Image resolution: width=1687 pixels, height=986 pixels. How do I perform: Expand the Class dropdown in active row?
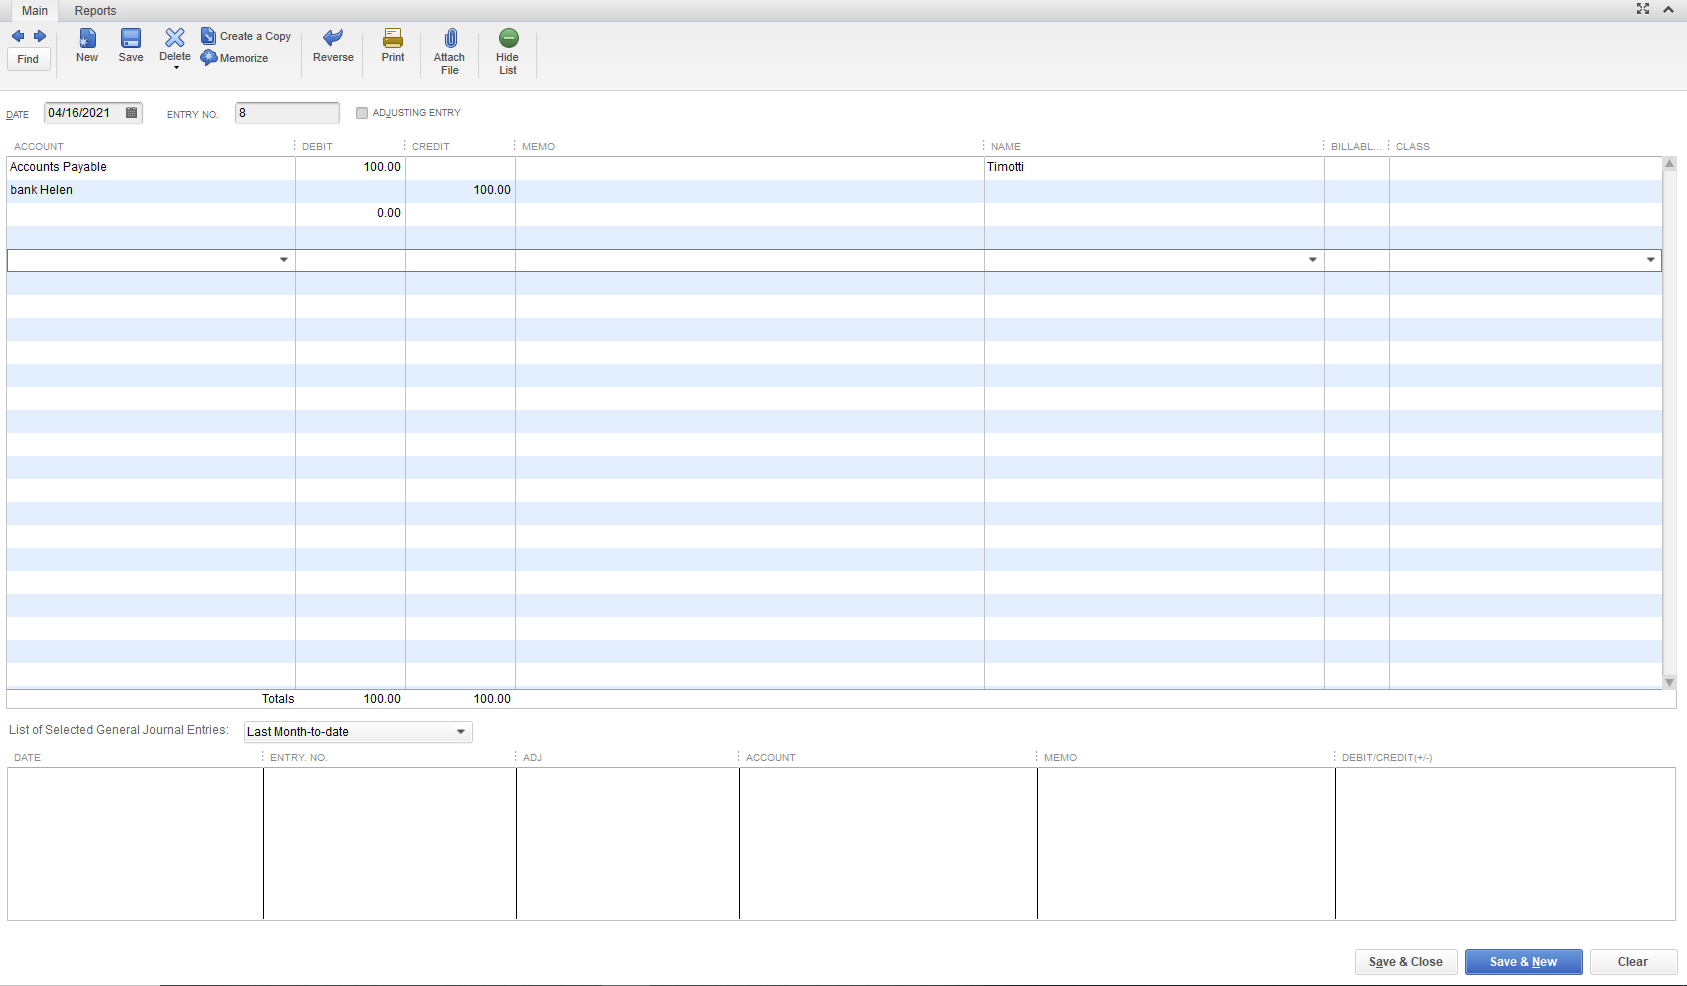(x=1650, y=260)
